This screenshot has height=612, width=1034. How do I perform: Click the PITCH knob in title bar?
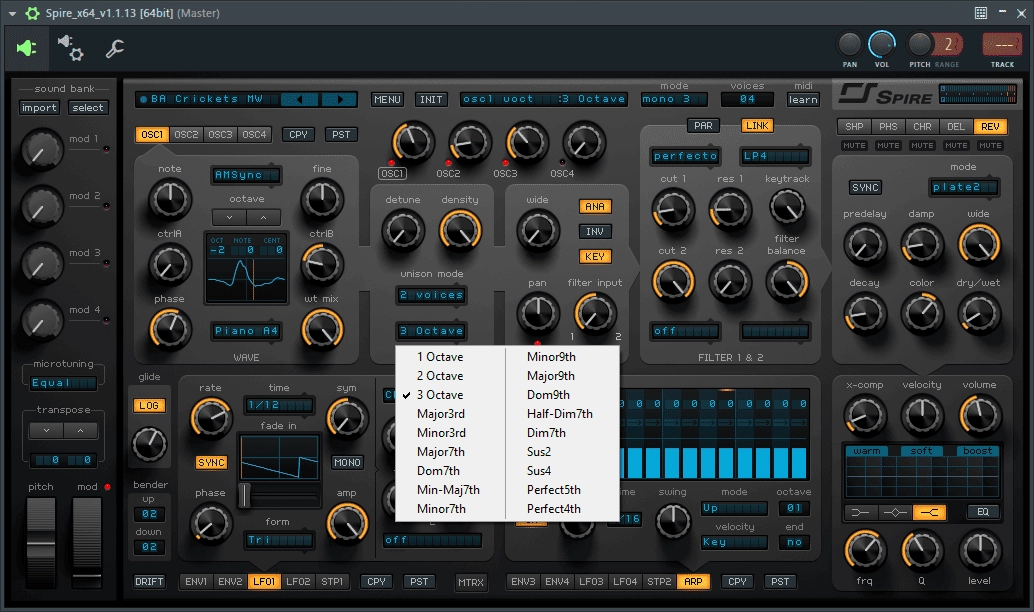[920, 45]
